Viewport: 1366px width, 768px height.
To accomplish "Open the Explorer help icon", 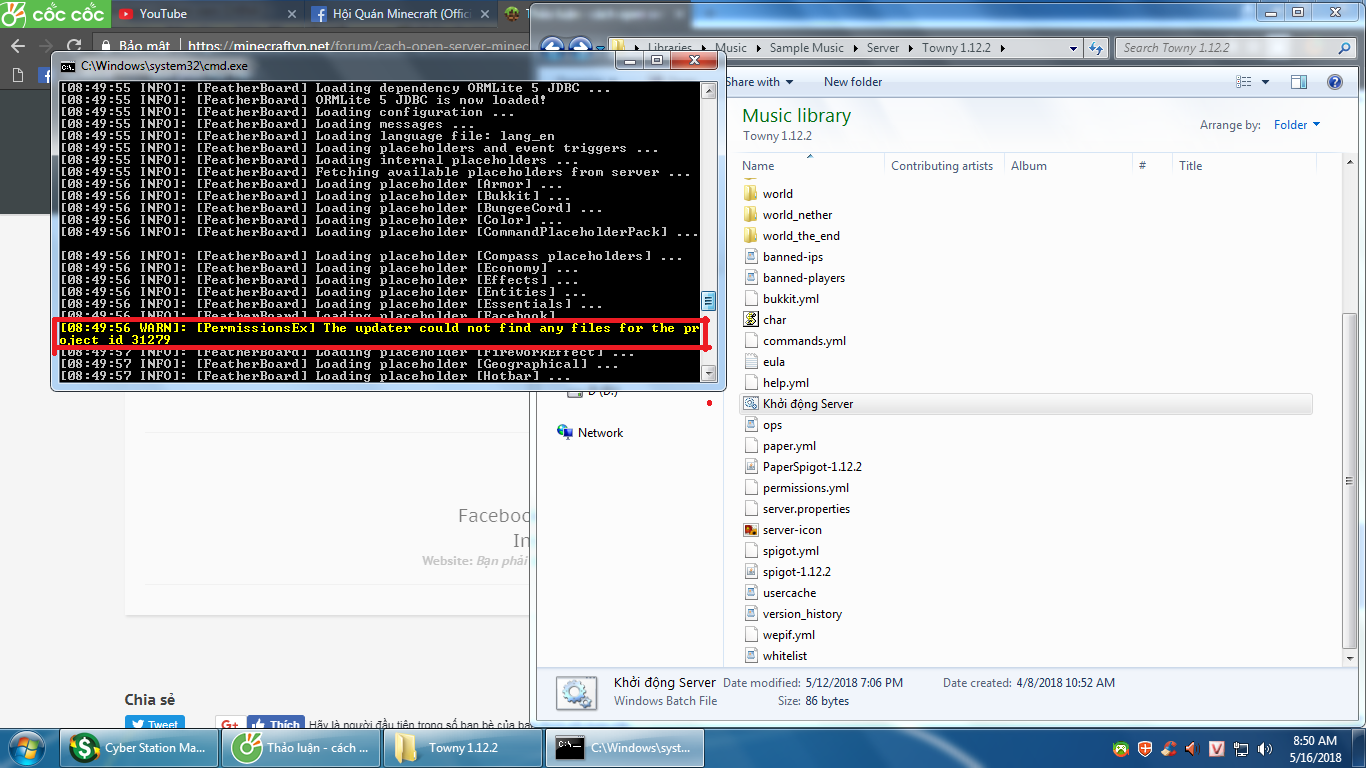I will pyautogui.click(x=1334, y=82).
